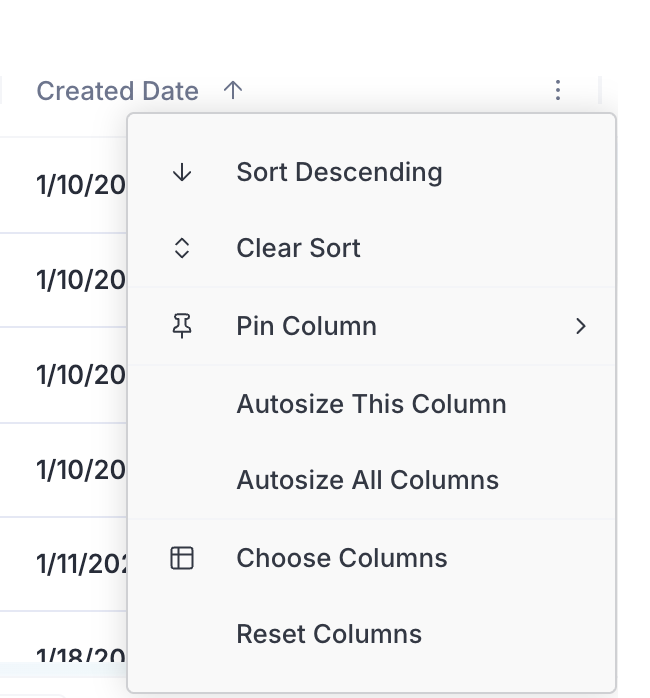Click the table icon beside Choose Columns
Image resolution: width=650 pixels, height=698 pixels.
[x=182, y=558]
